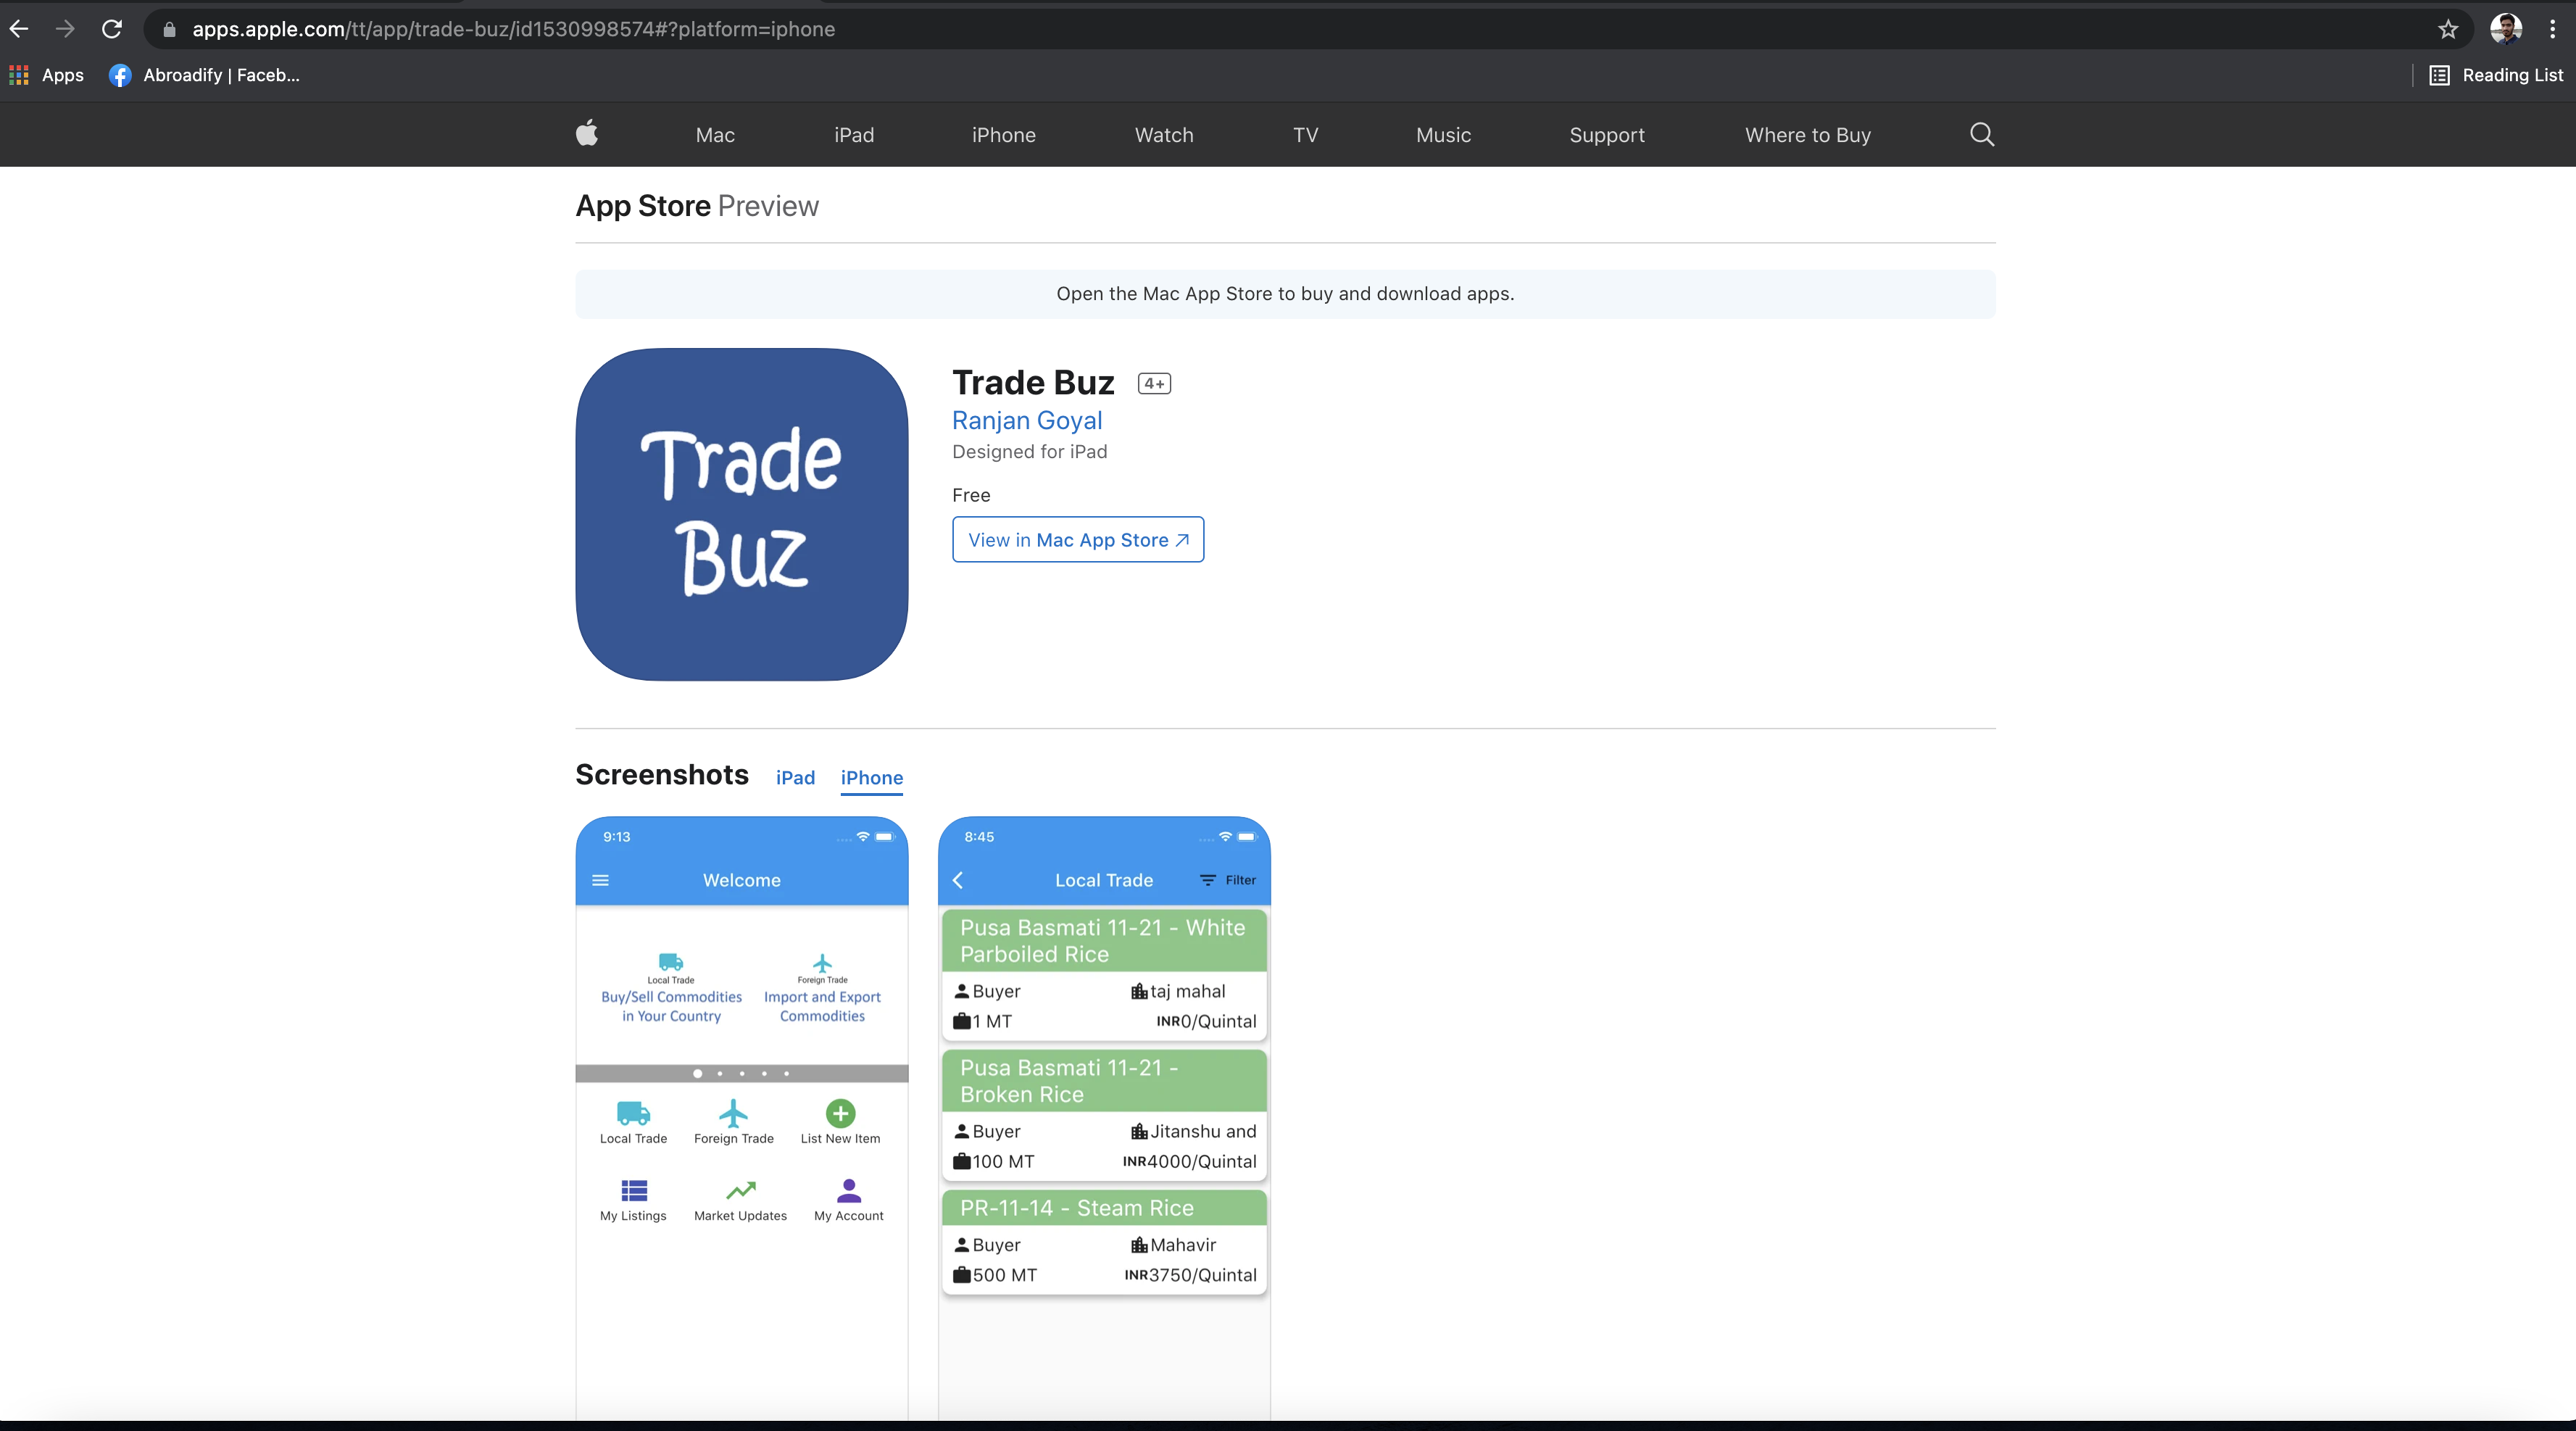Click the browser back arrow
This screenshot has width=2576, height=1431.
pyautogui.click(x=19, y=29)
